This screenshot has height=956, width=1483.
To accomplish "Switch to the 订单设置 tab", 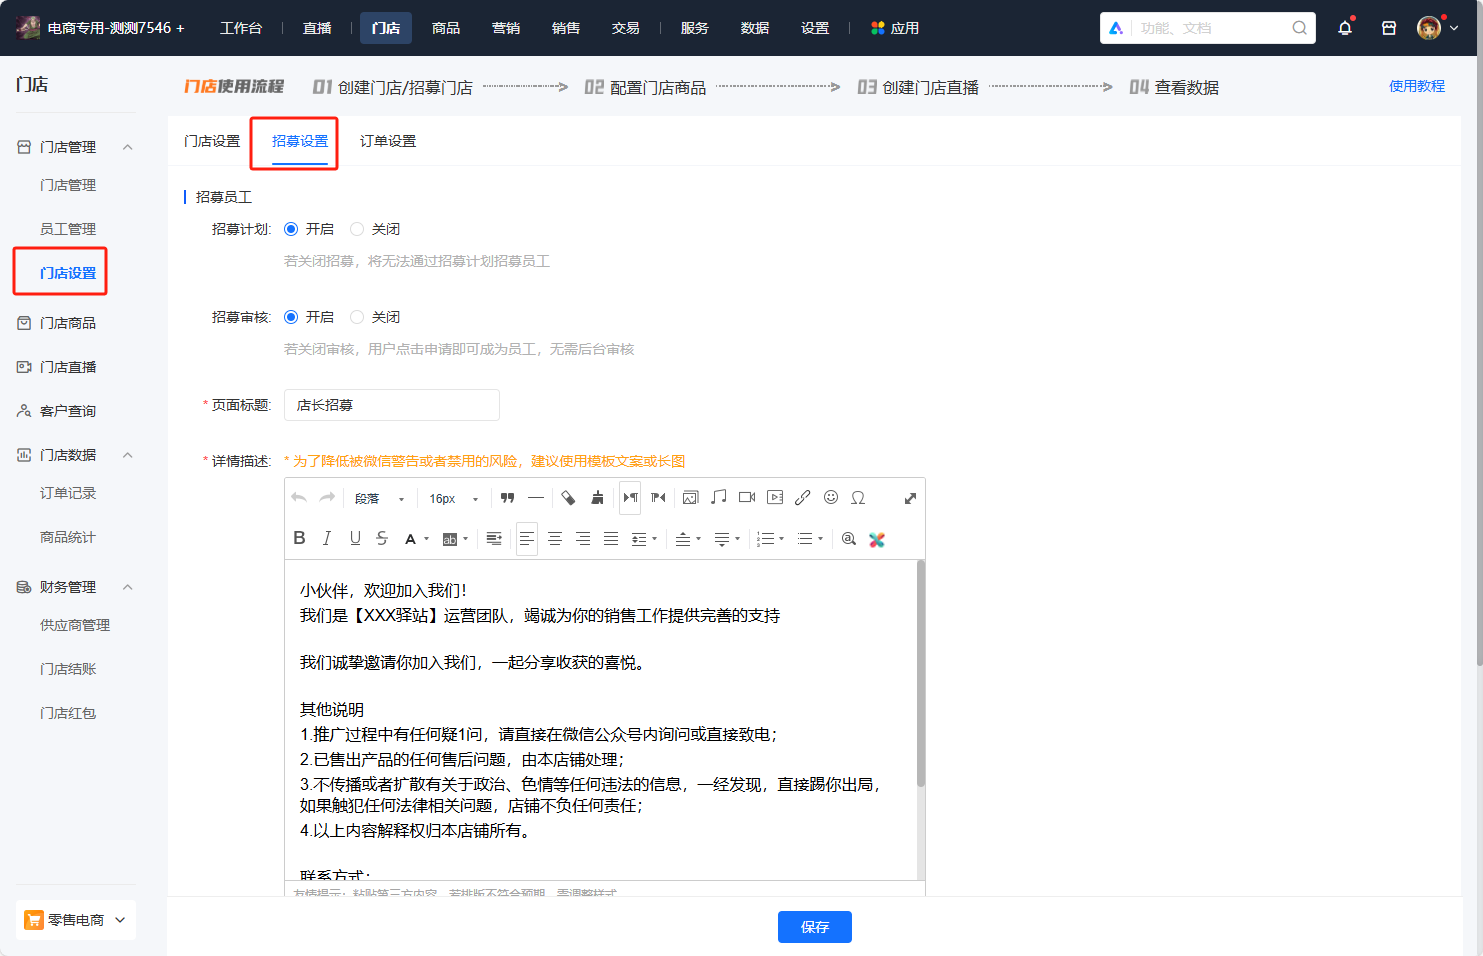I will [388, 141].
